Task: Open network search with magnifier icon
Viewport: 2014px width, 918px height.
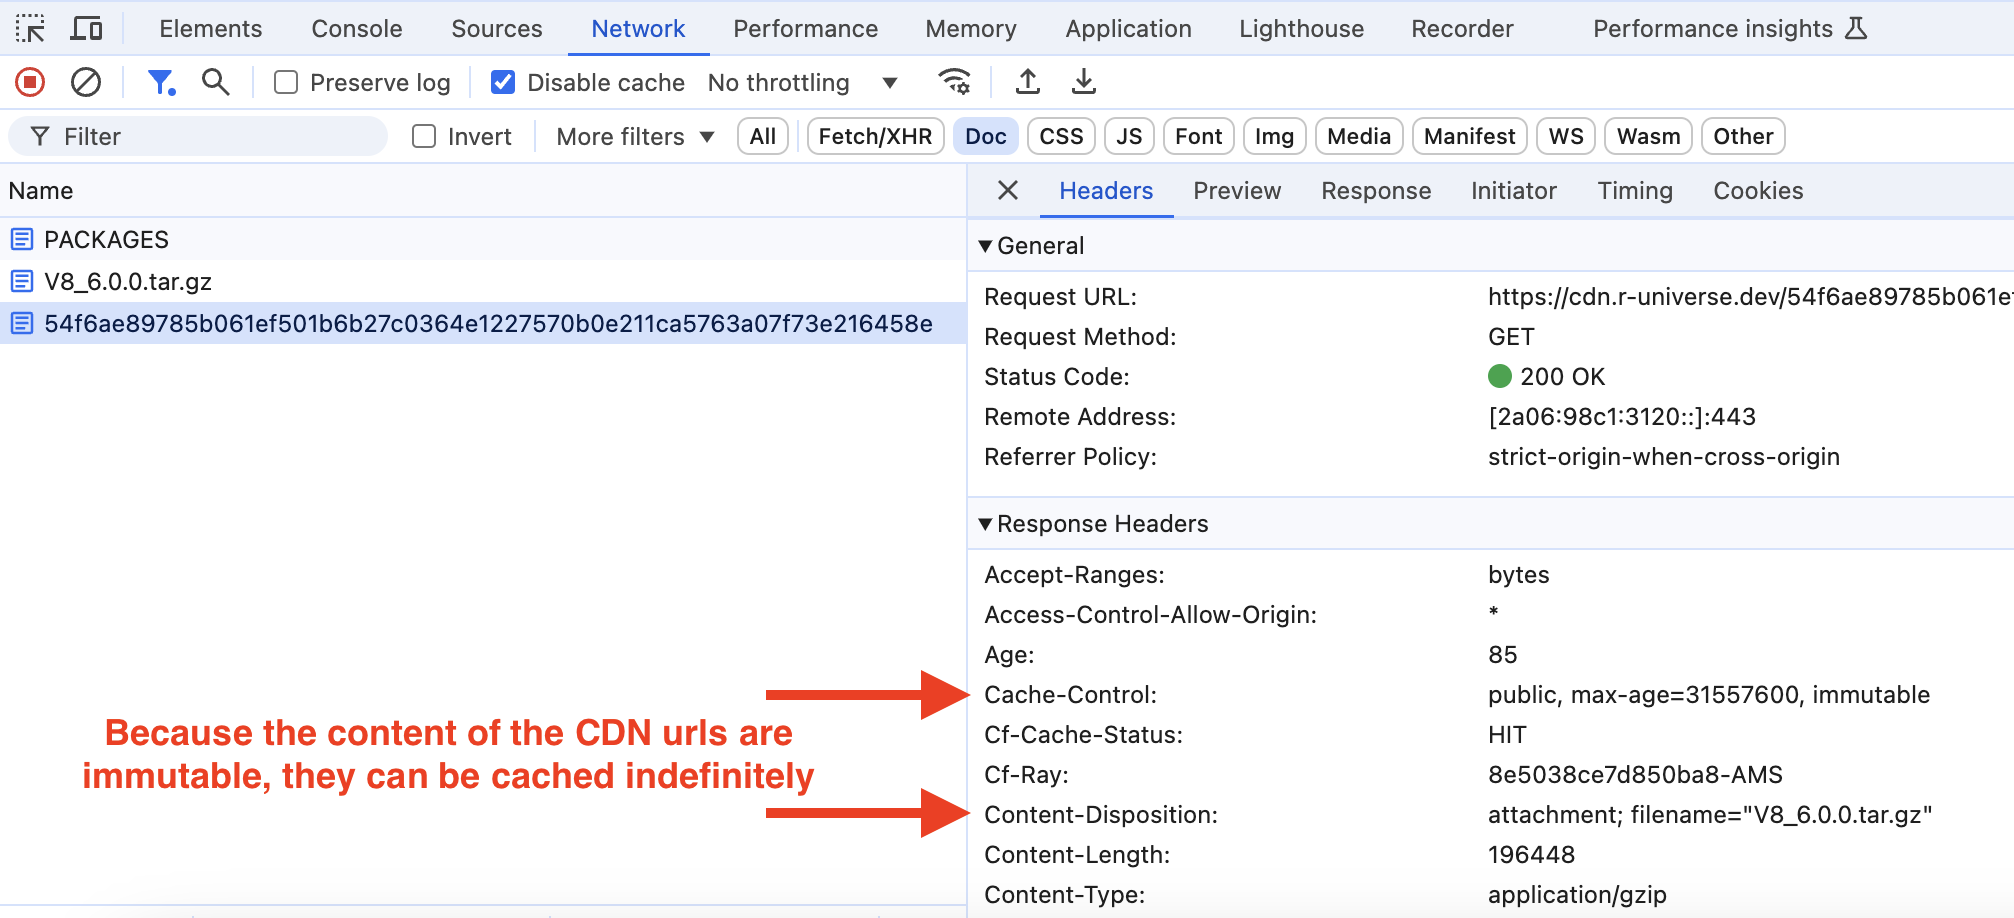Action: 215,82
